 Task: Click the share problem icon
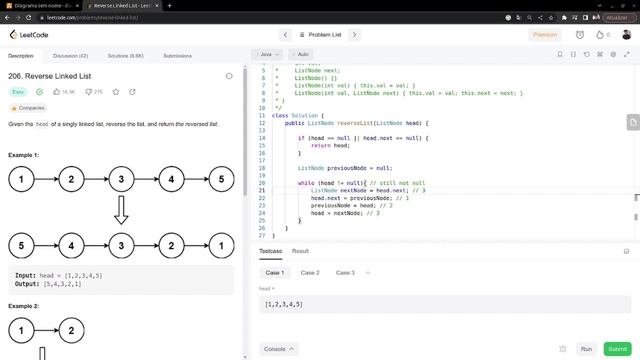click(132, 92)
